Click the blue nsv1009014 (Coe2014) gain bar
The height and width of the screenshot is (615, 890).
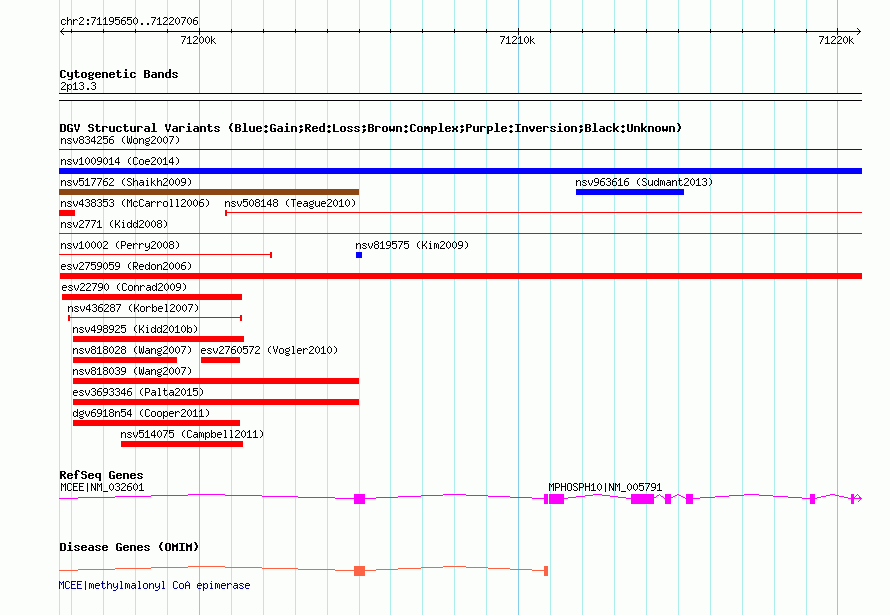pos(460,171)
